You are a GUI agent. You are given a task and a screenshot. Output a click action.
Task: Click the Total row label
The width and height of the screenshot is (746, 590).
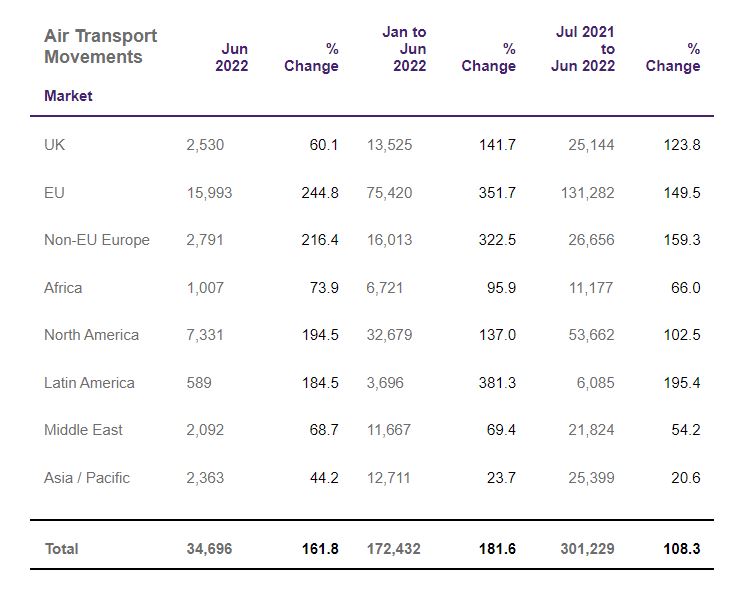[61, 549]
